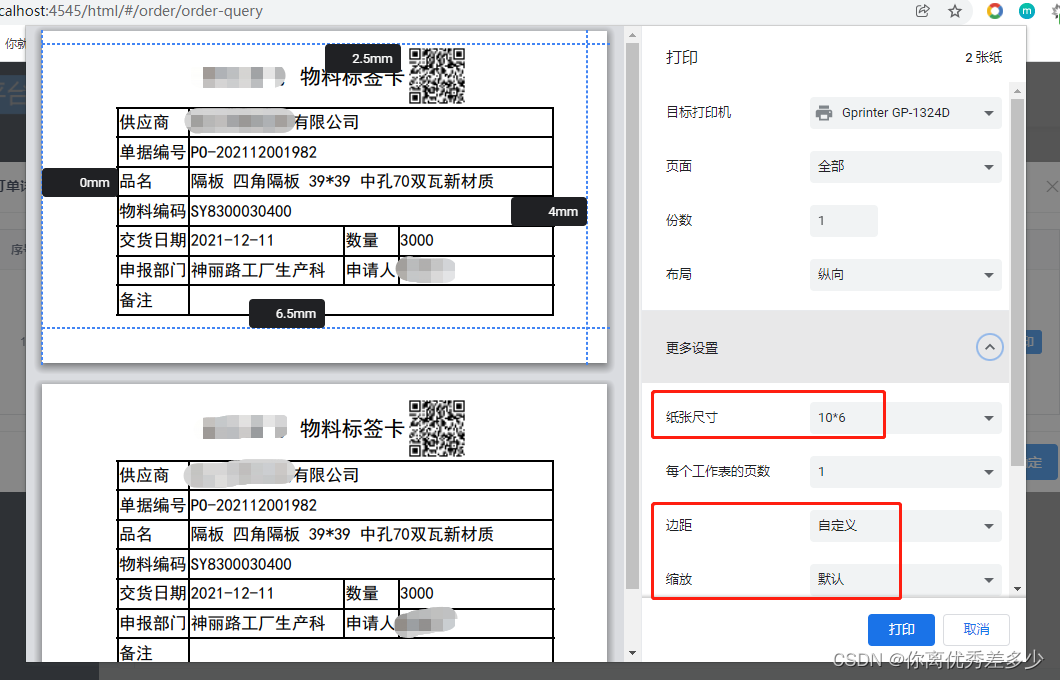The width and height of the screenshot is (1060, 680).
Task: Open the margins dropdown showing 自定义
Action: click(905, 526)
